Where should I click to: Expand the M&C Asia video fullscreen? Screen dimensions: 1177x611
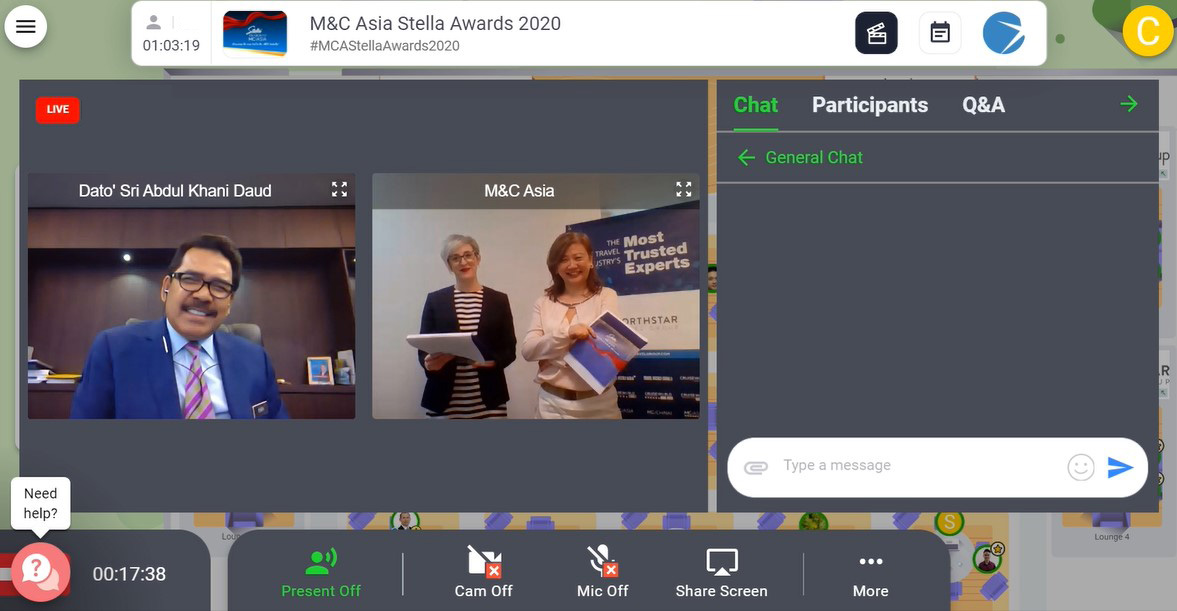tap(683, 189)
